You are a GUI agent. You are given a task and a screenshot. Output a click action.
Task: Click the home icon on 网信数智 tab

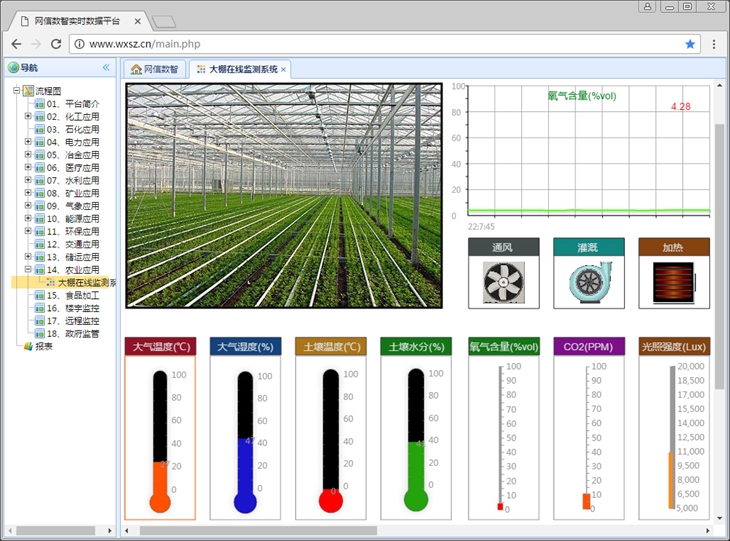click(x=136, y=69)
